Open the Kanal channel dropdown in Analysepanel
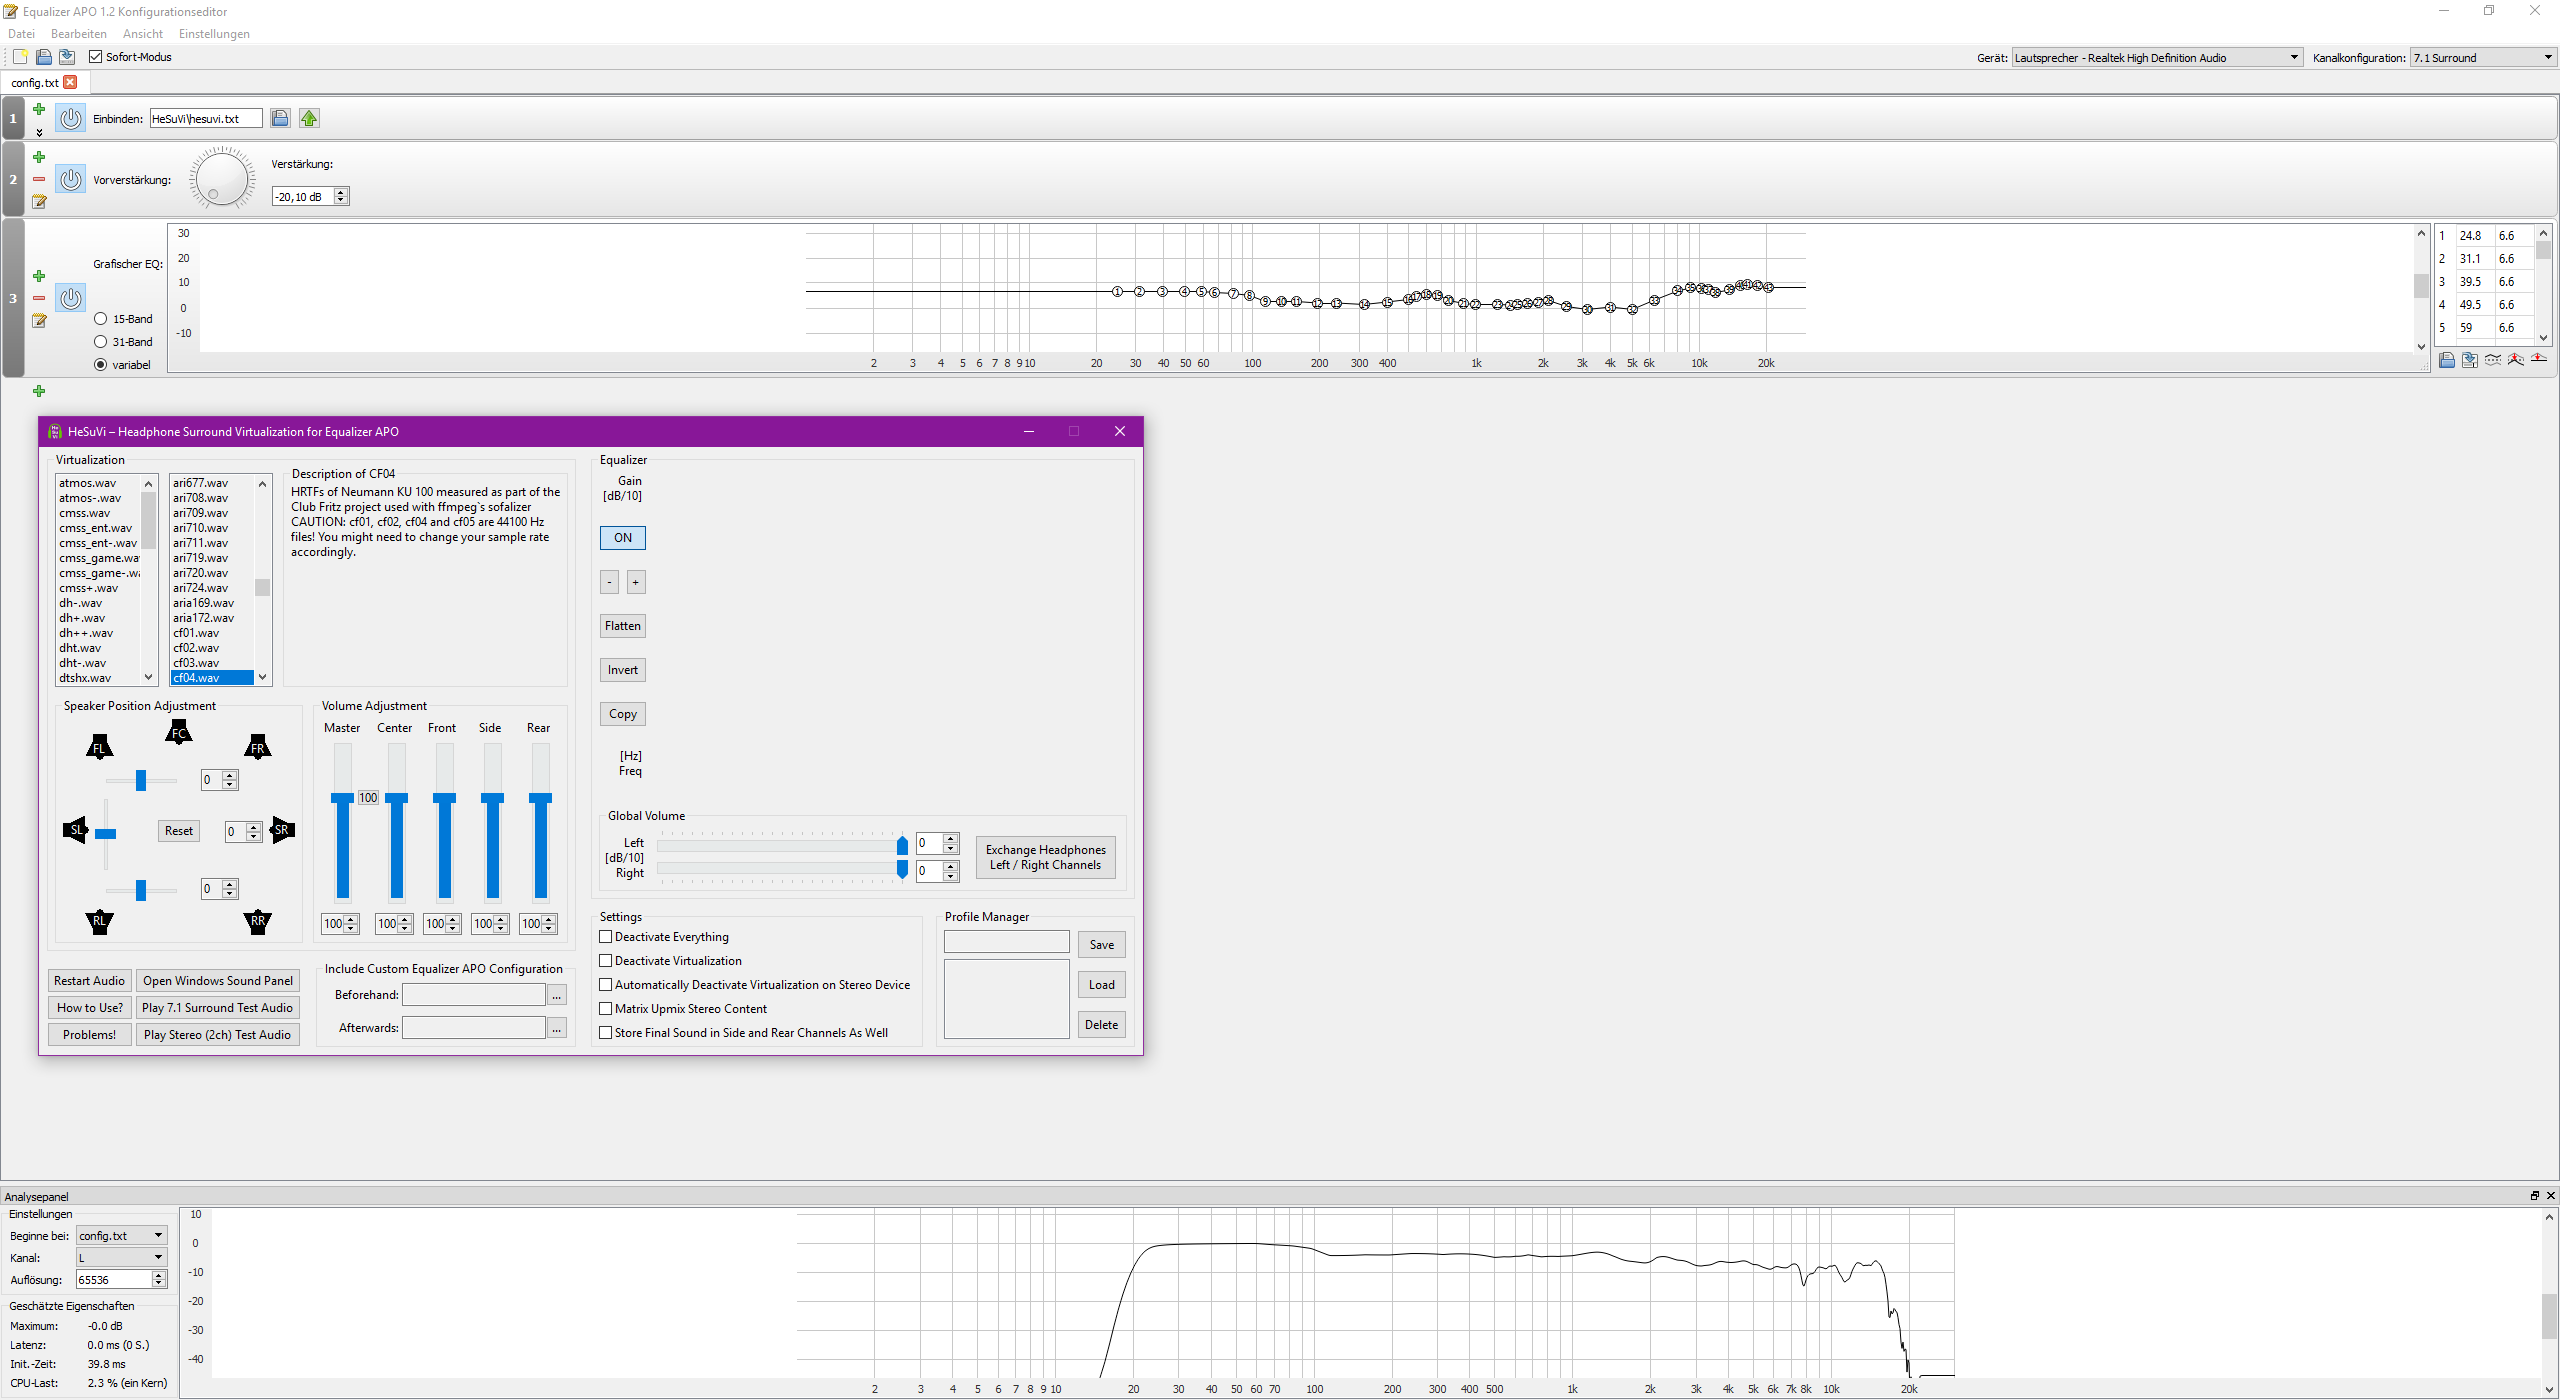2560x1400 pixels. 121,1258
